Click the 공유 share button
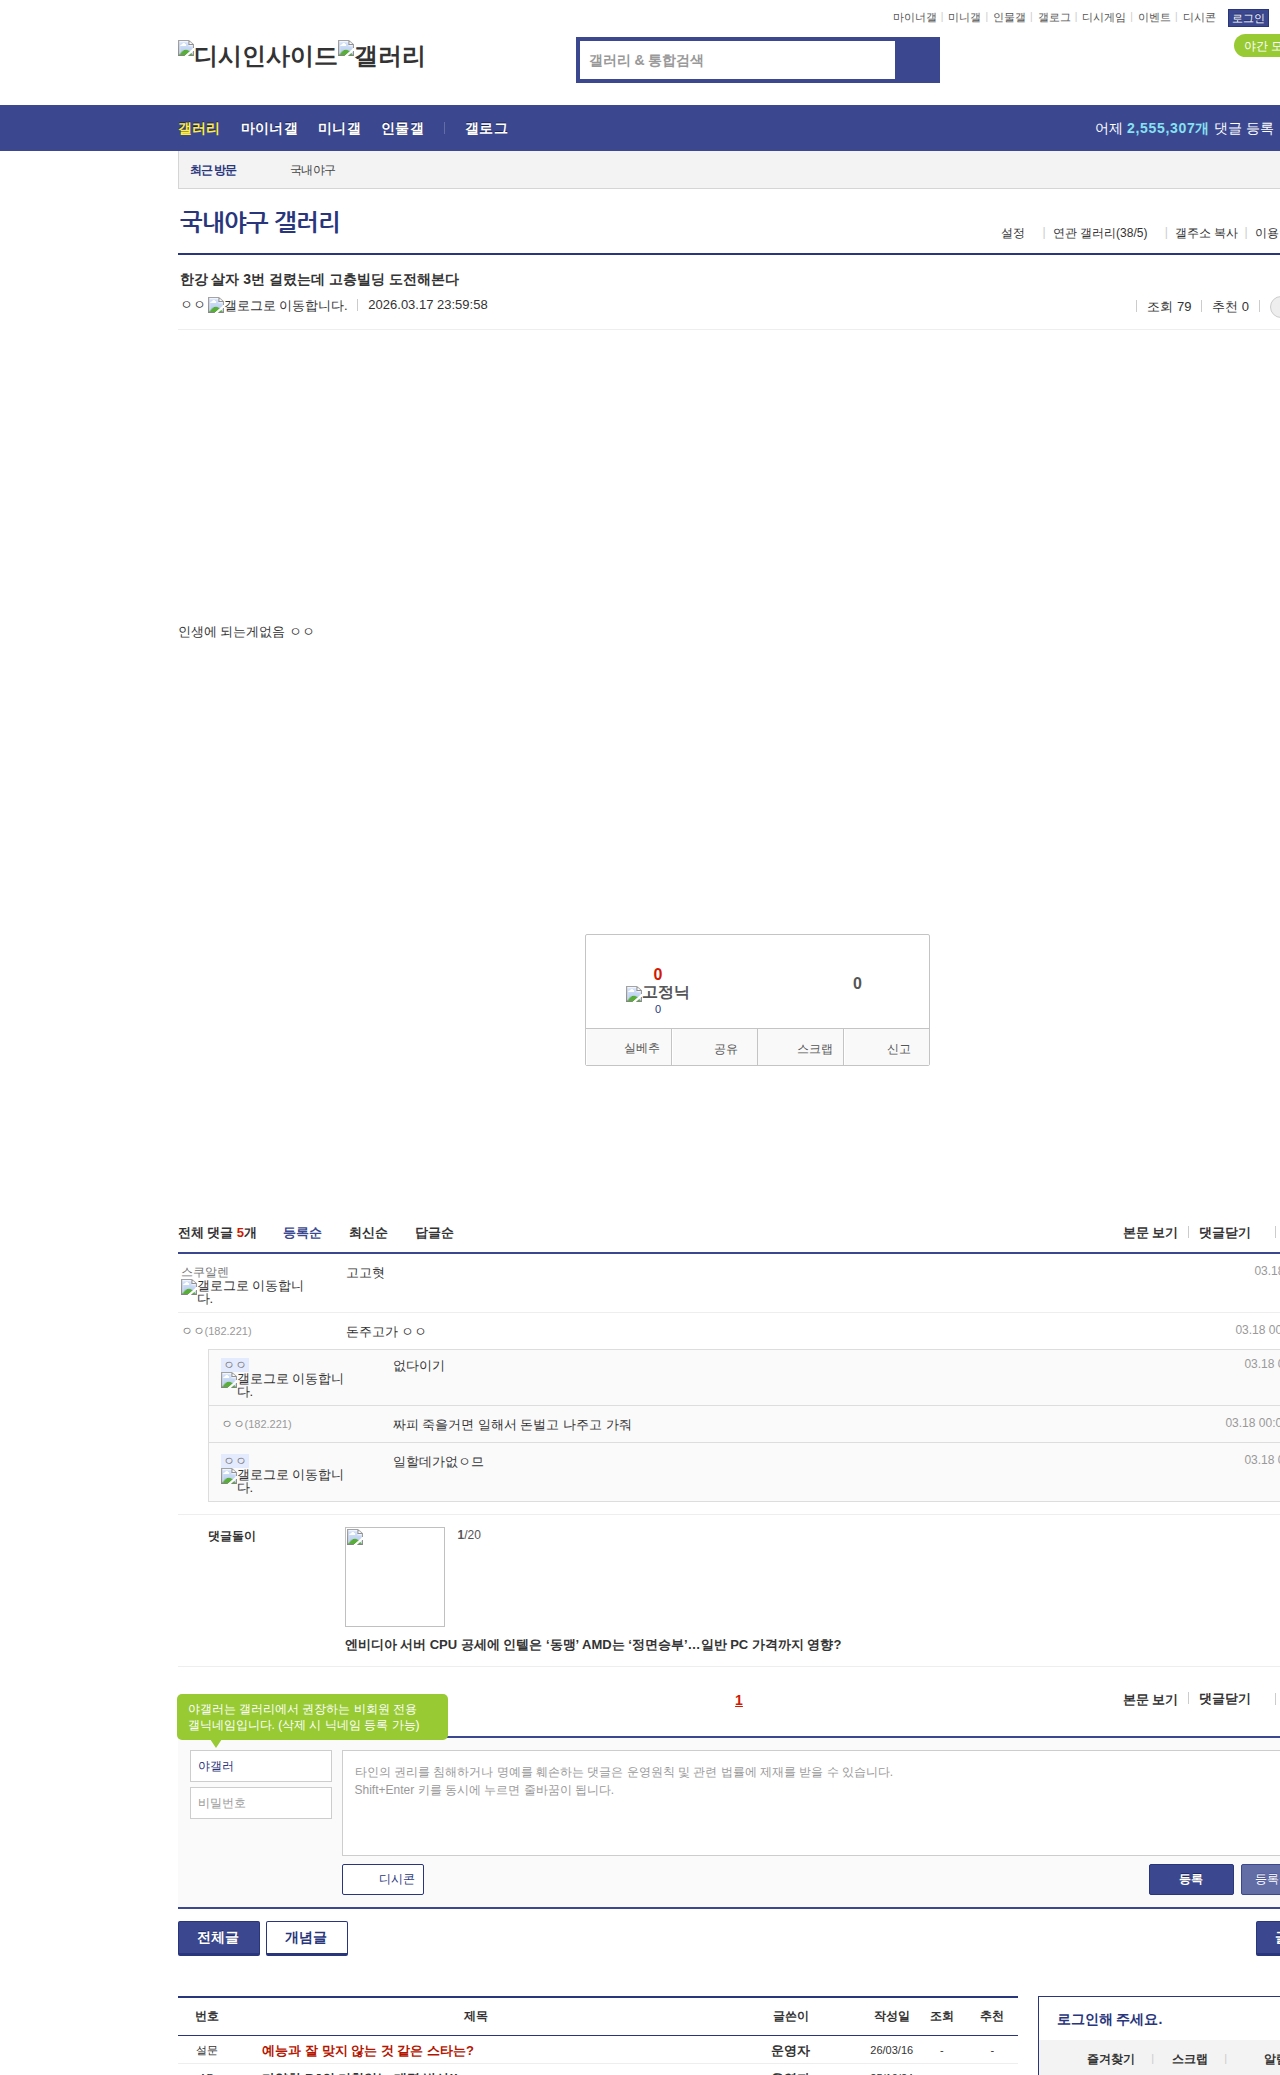The width and height of the screenshot is (1280, 2075). pos(715,1048)
